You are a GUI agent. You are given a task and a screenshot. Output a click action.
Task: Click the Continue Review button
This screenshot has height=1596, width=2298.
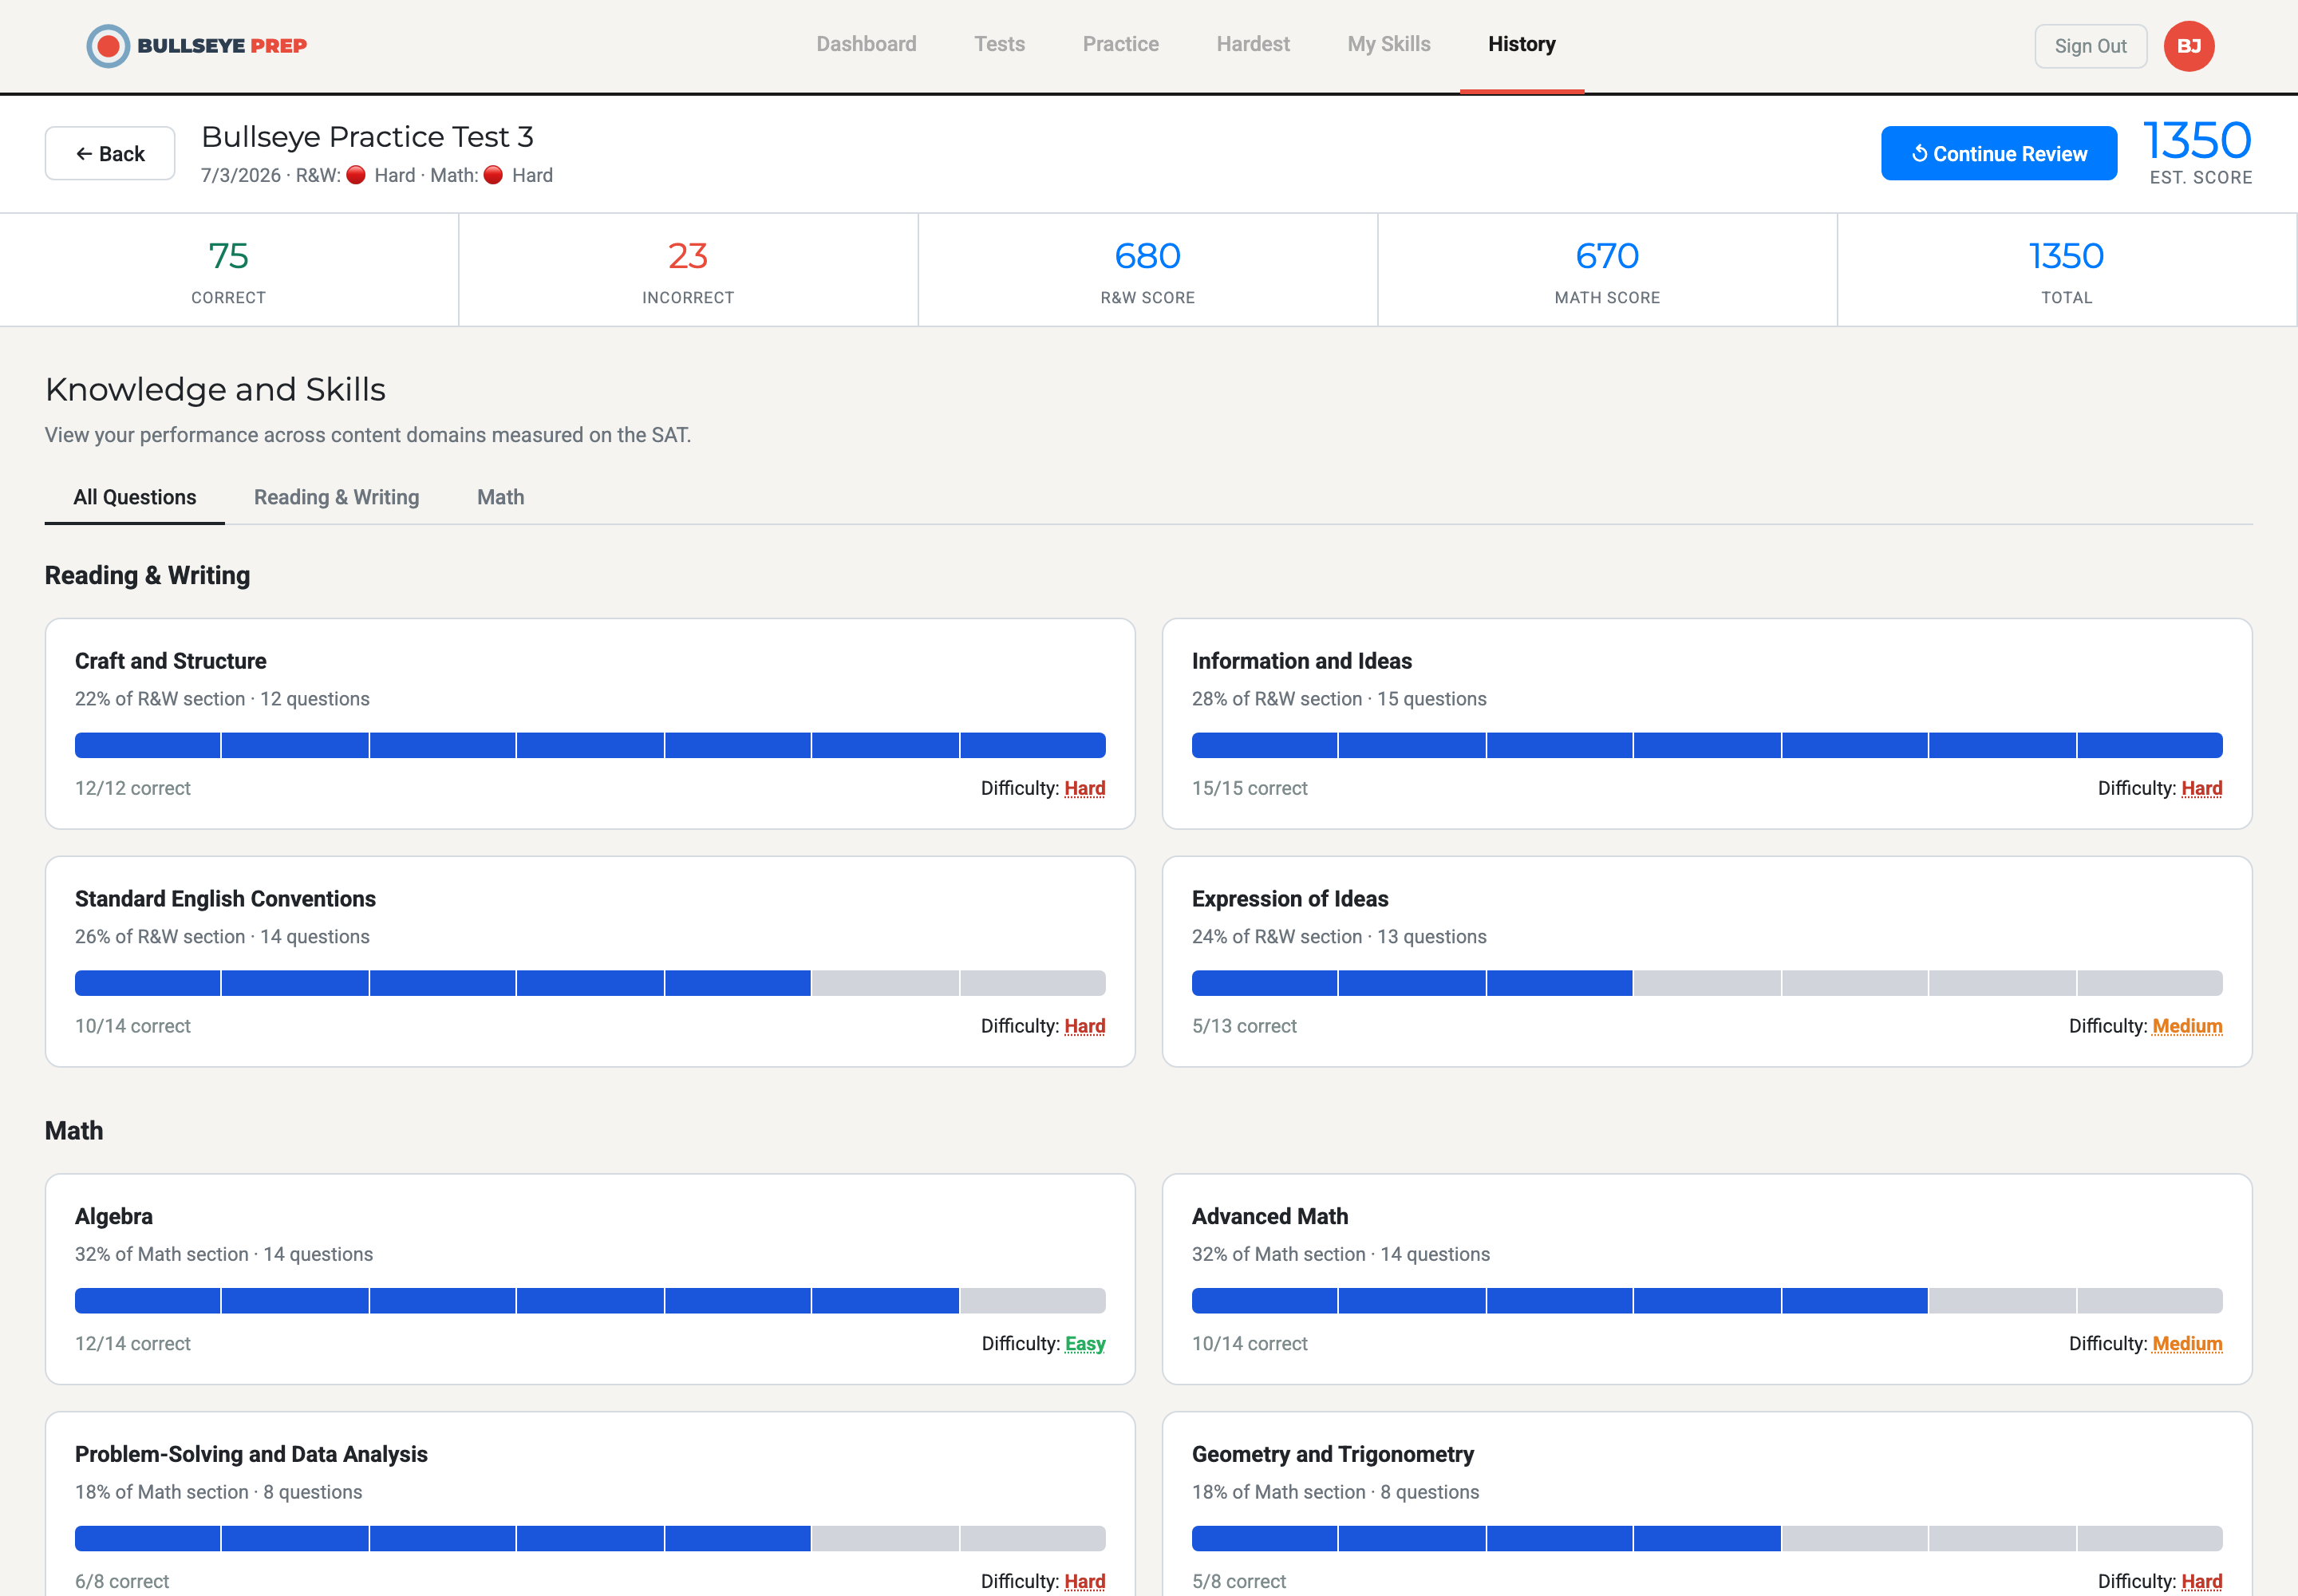tap(1999, 153)
